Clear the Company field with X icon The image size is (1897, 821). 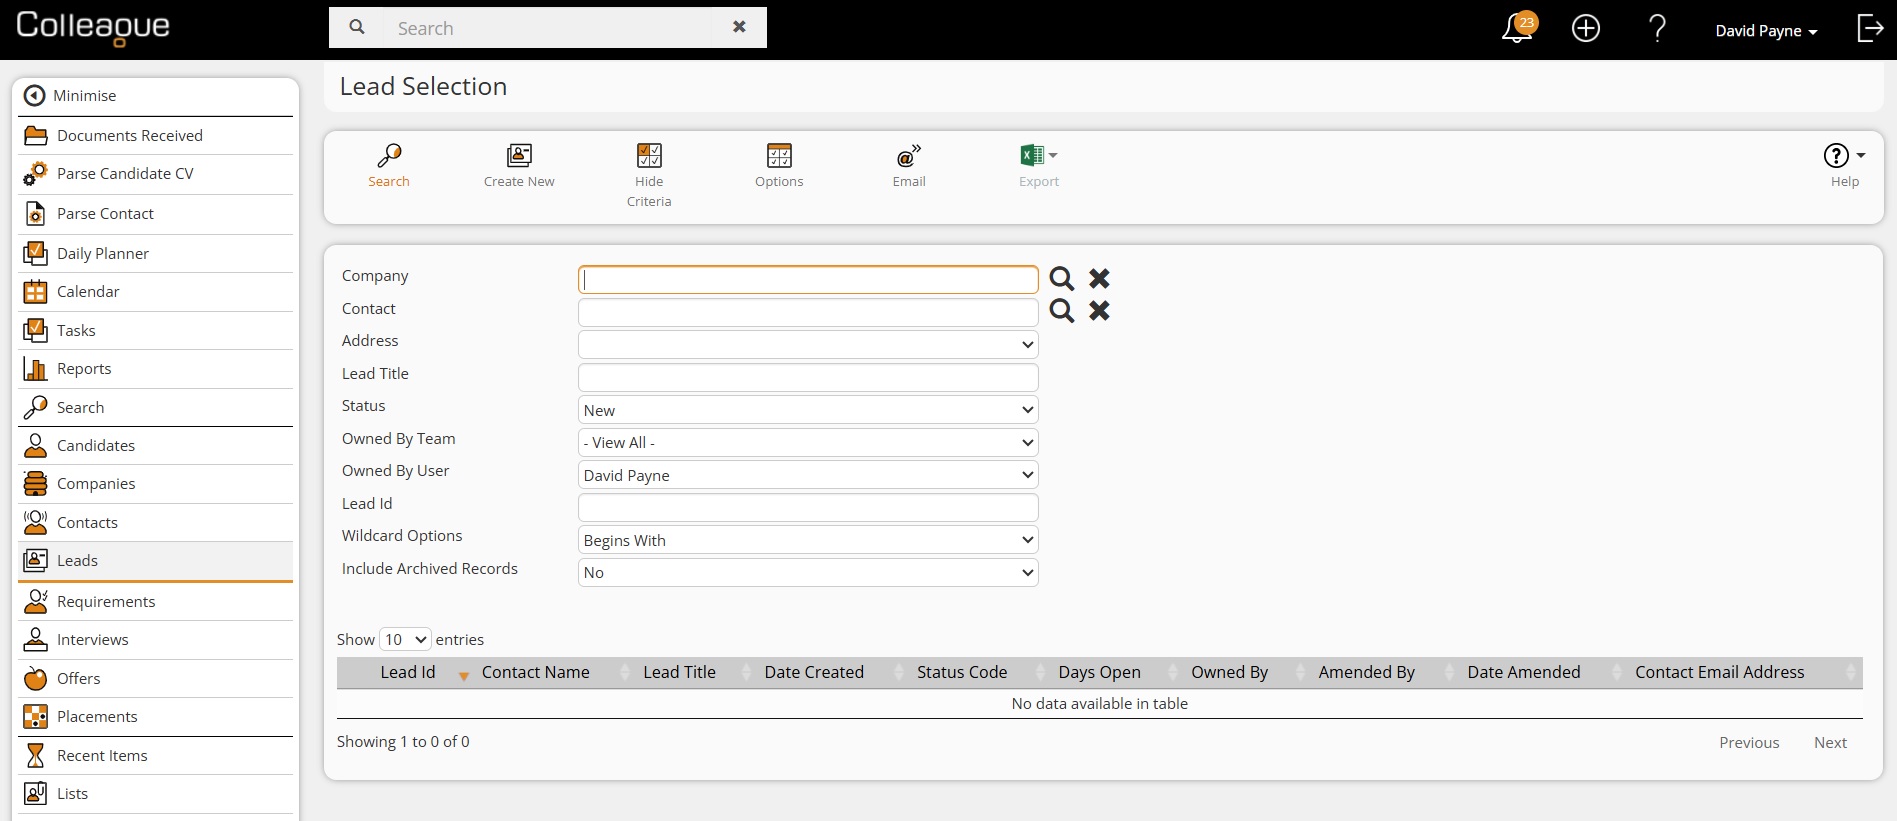click(1099, 278)
